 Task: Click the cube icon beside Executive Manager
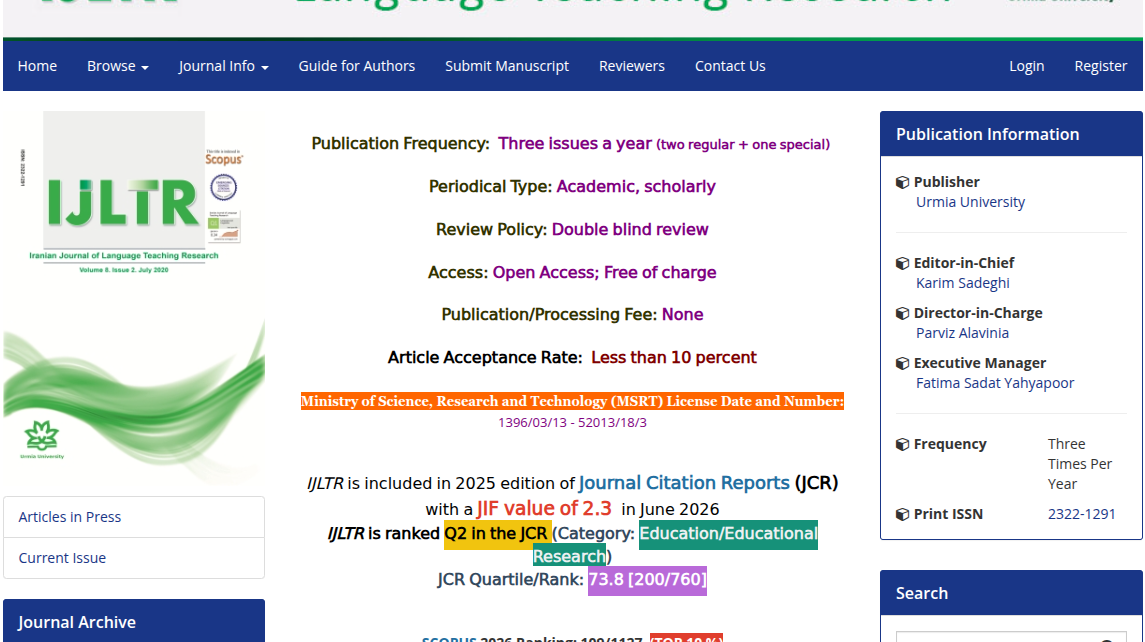pos(903,363)
